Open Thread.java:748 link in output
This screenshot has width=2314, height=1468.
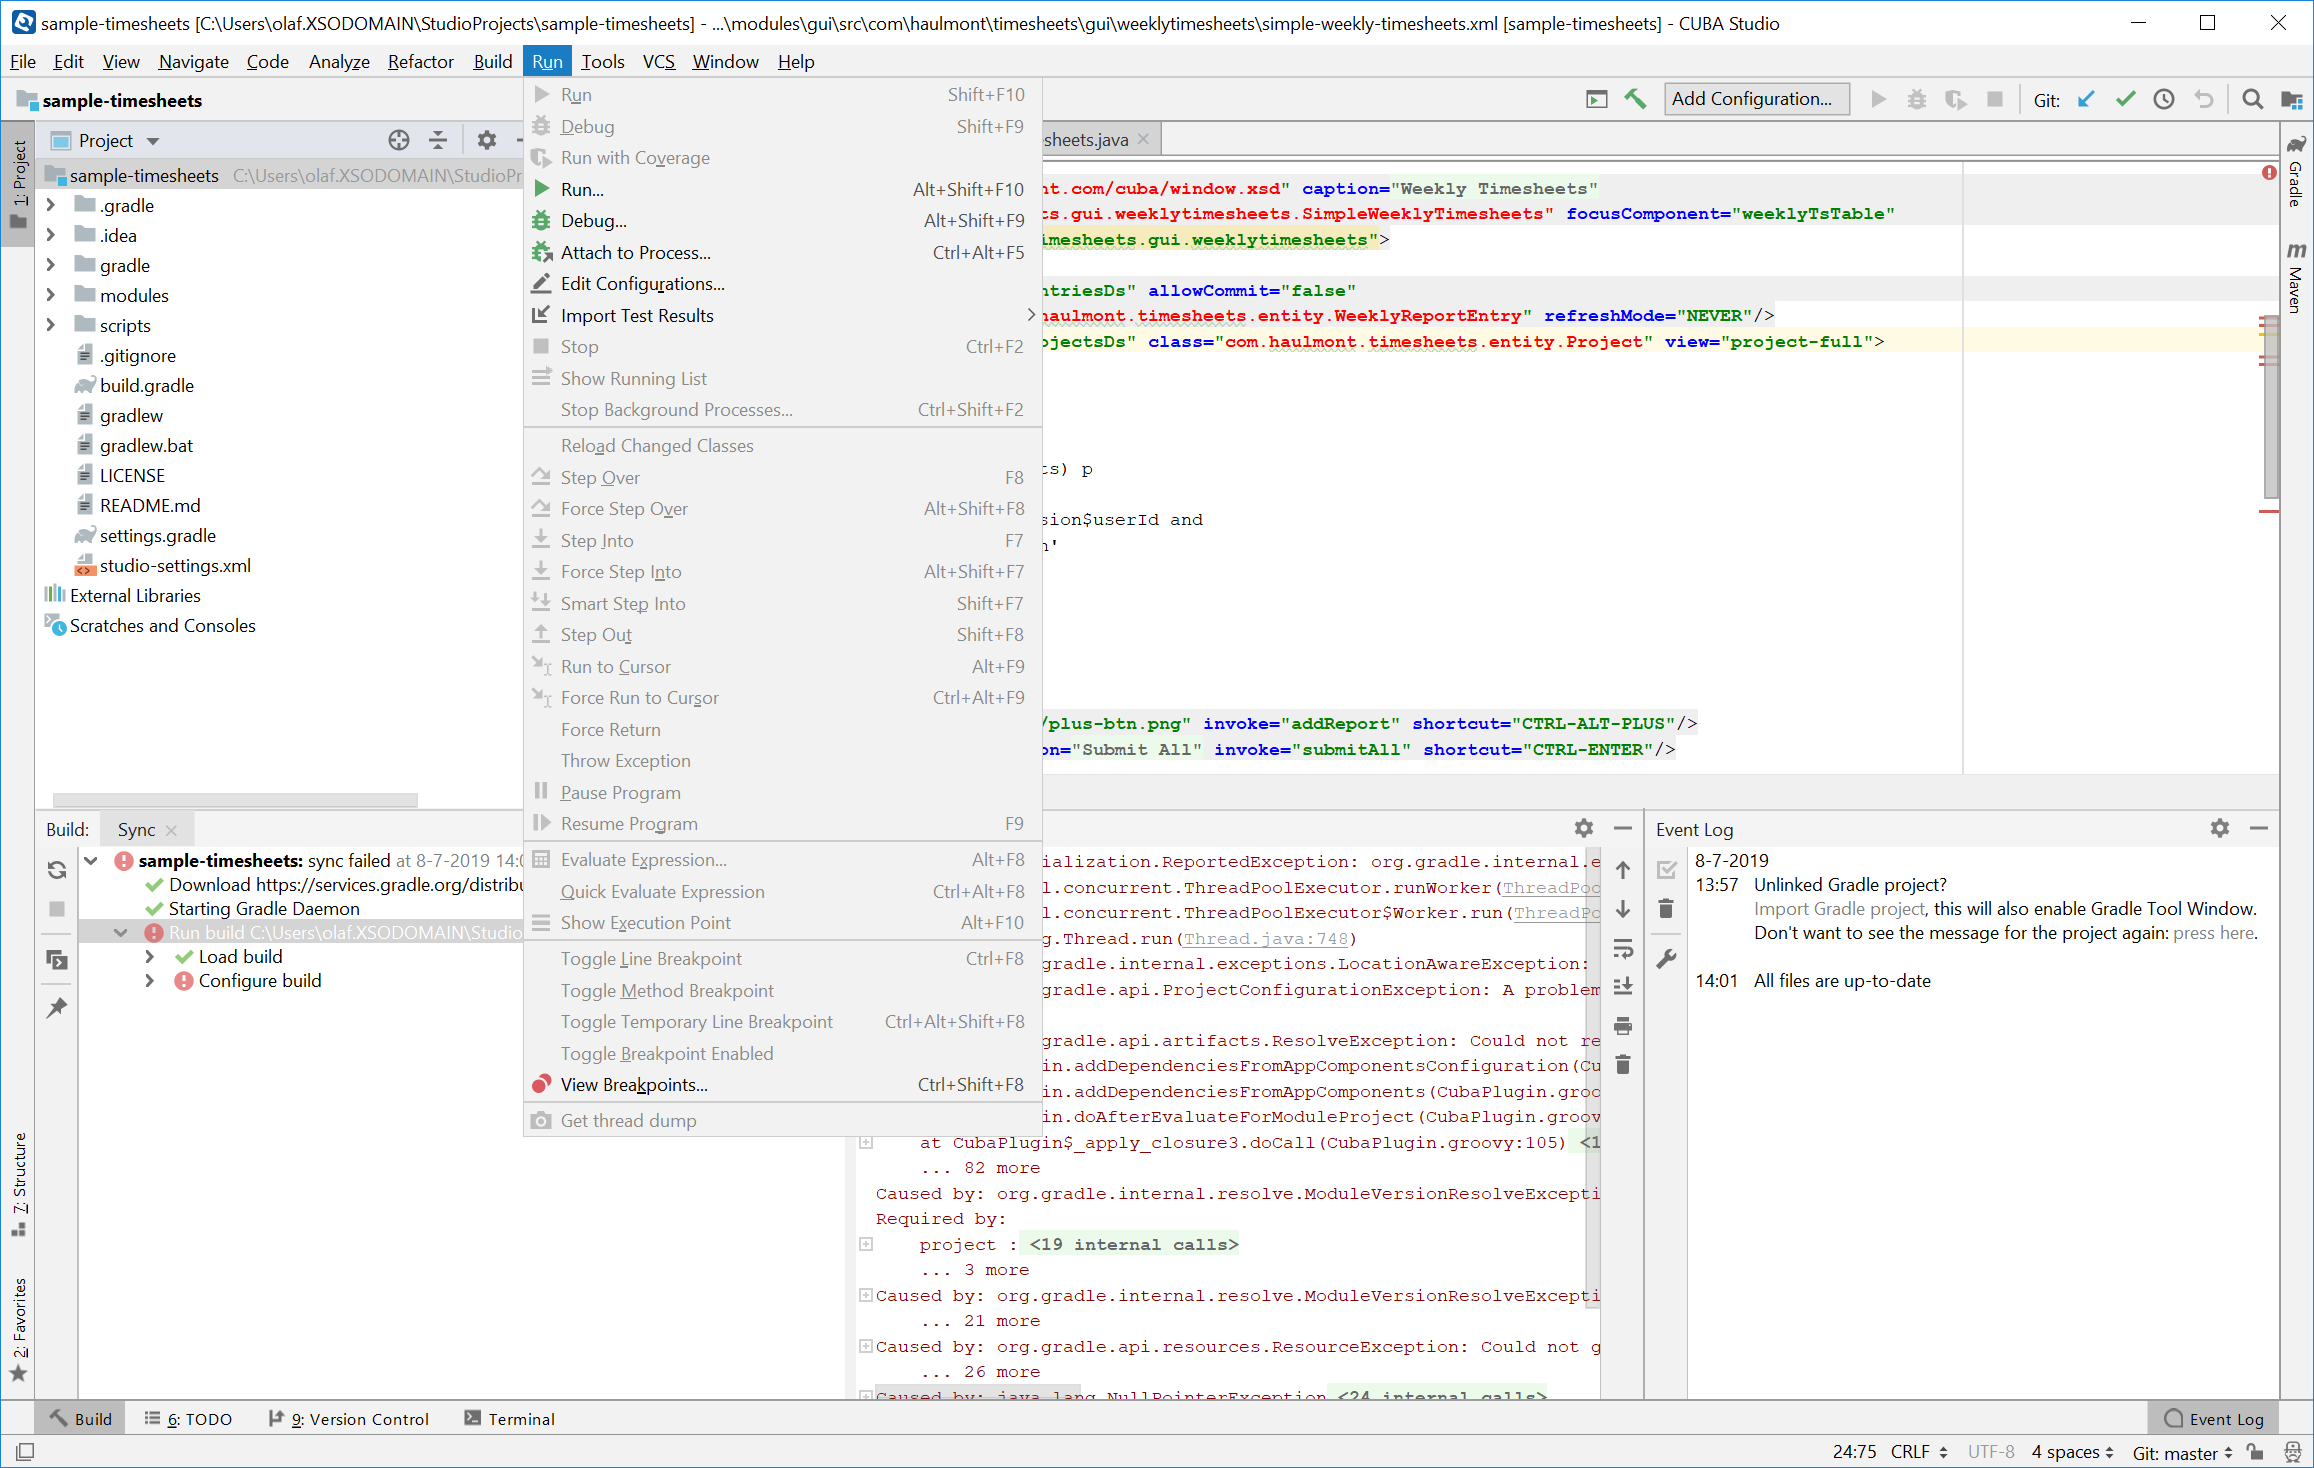click(1266, 939)
